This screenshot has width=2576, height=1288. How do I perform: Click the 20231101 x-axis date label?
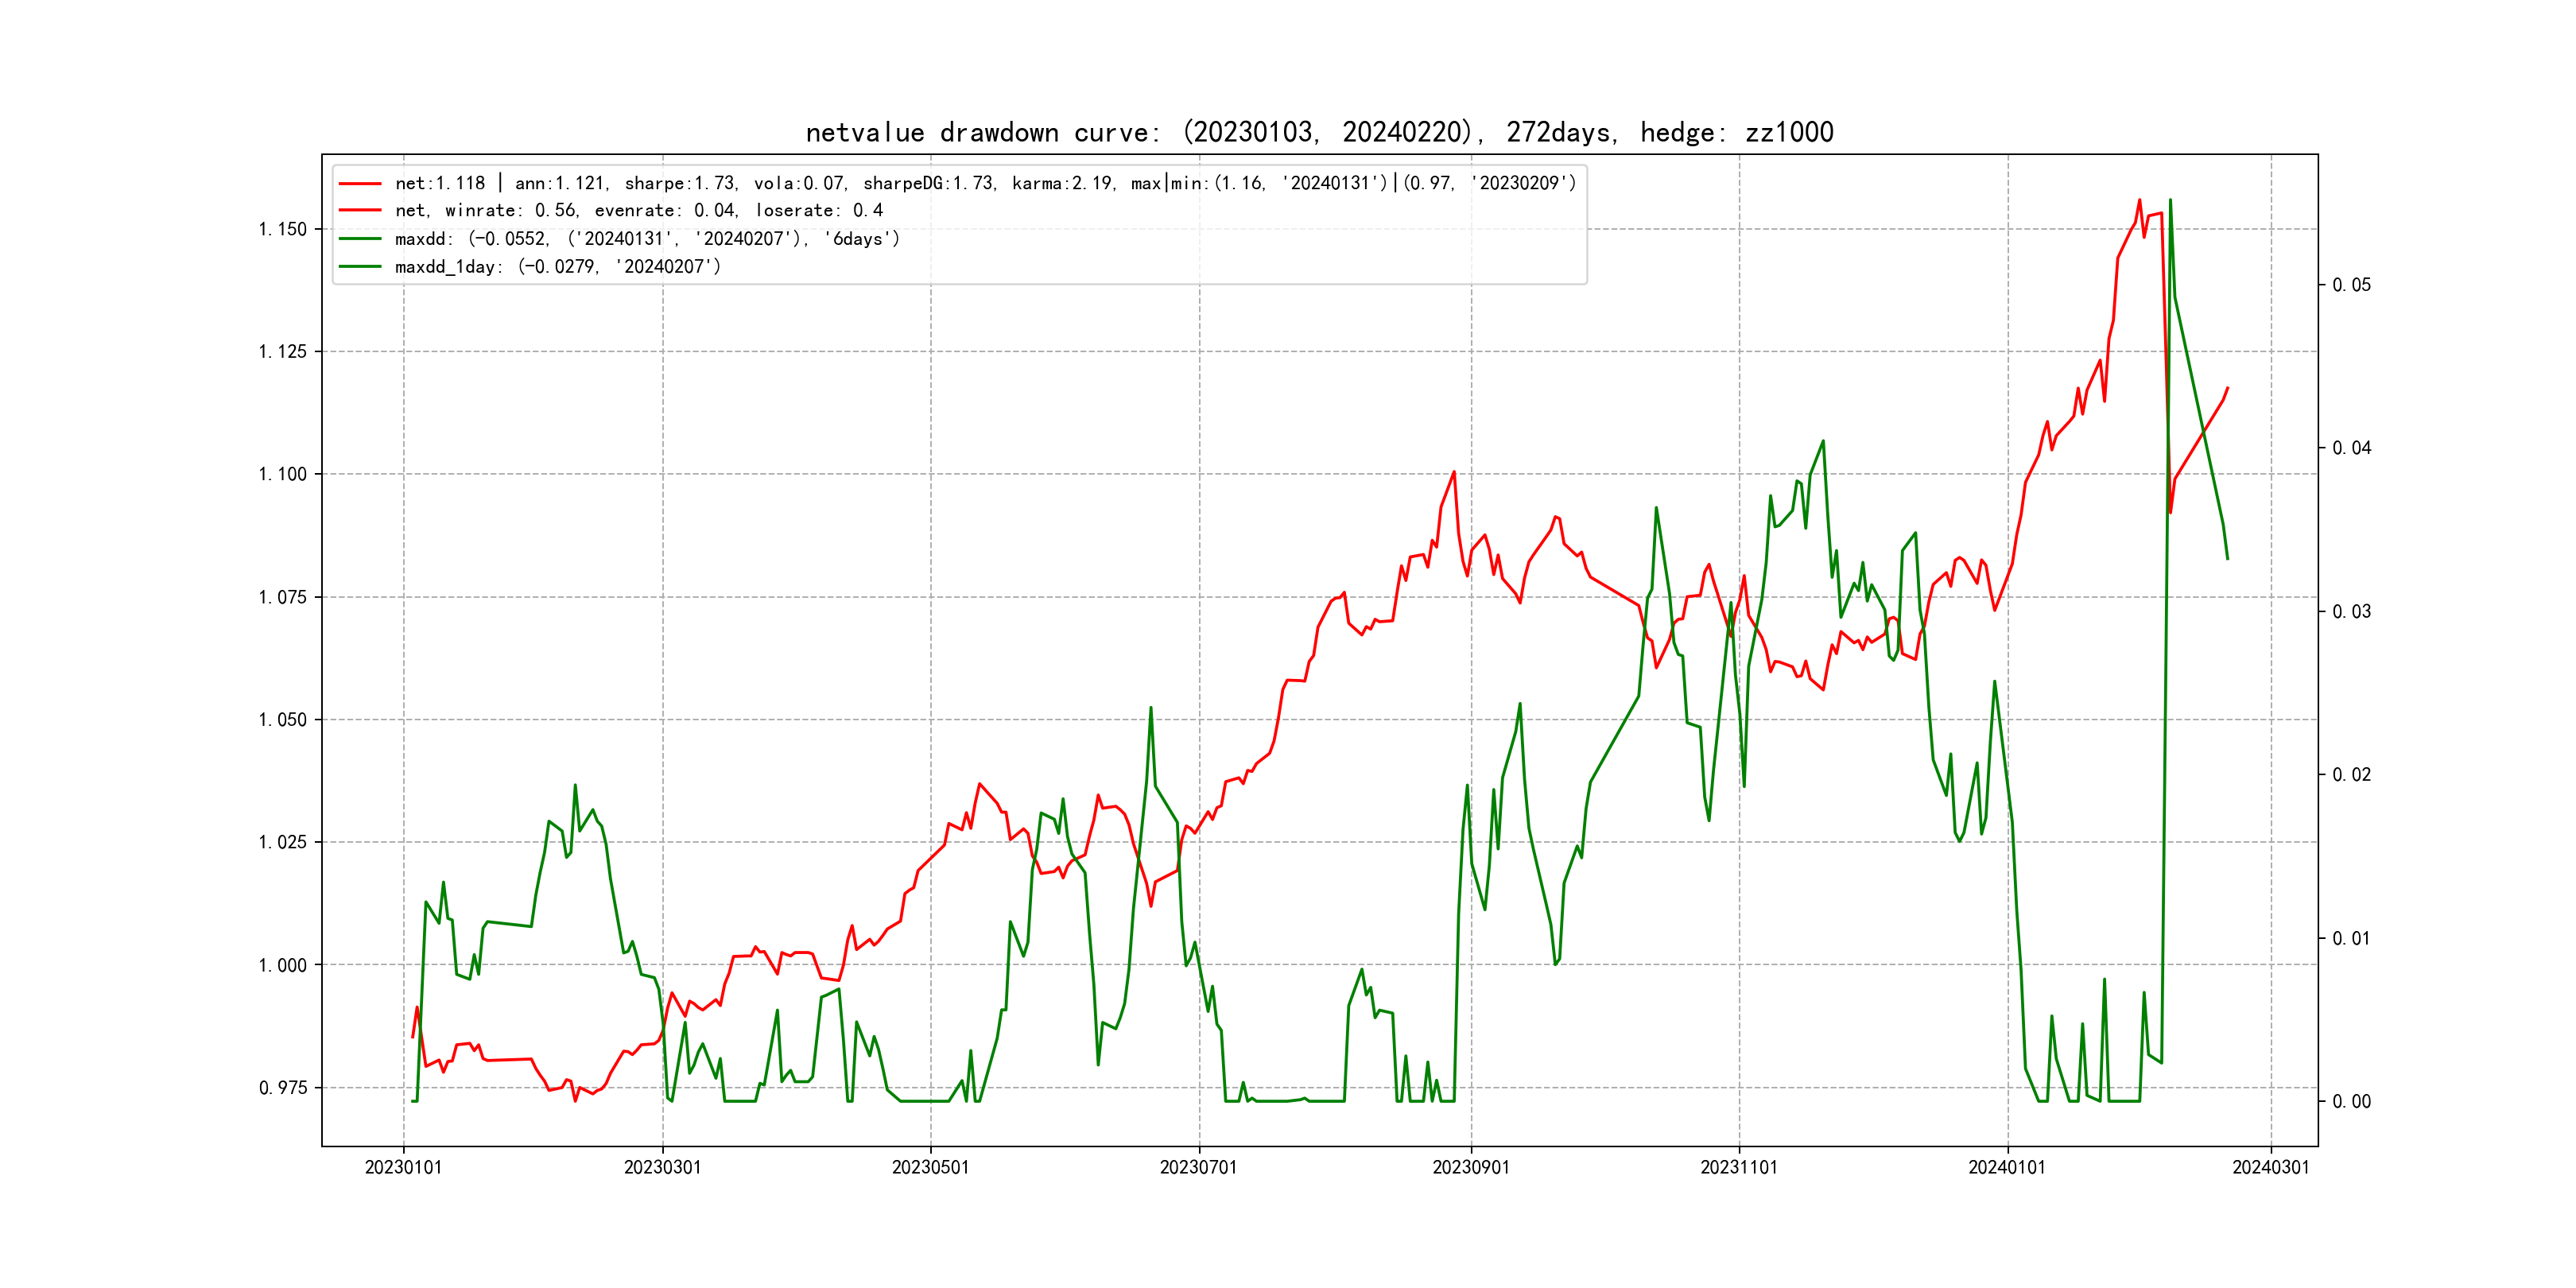[1739, 1168]
